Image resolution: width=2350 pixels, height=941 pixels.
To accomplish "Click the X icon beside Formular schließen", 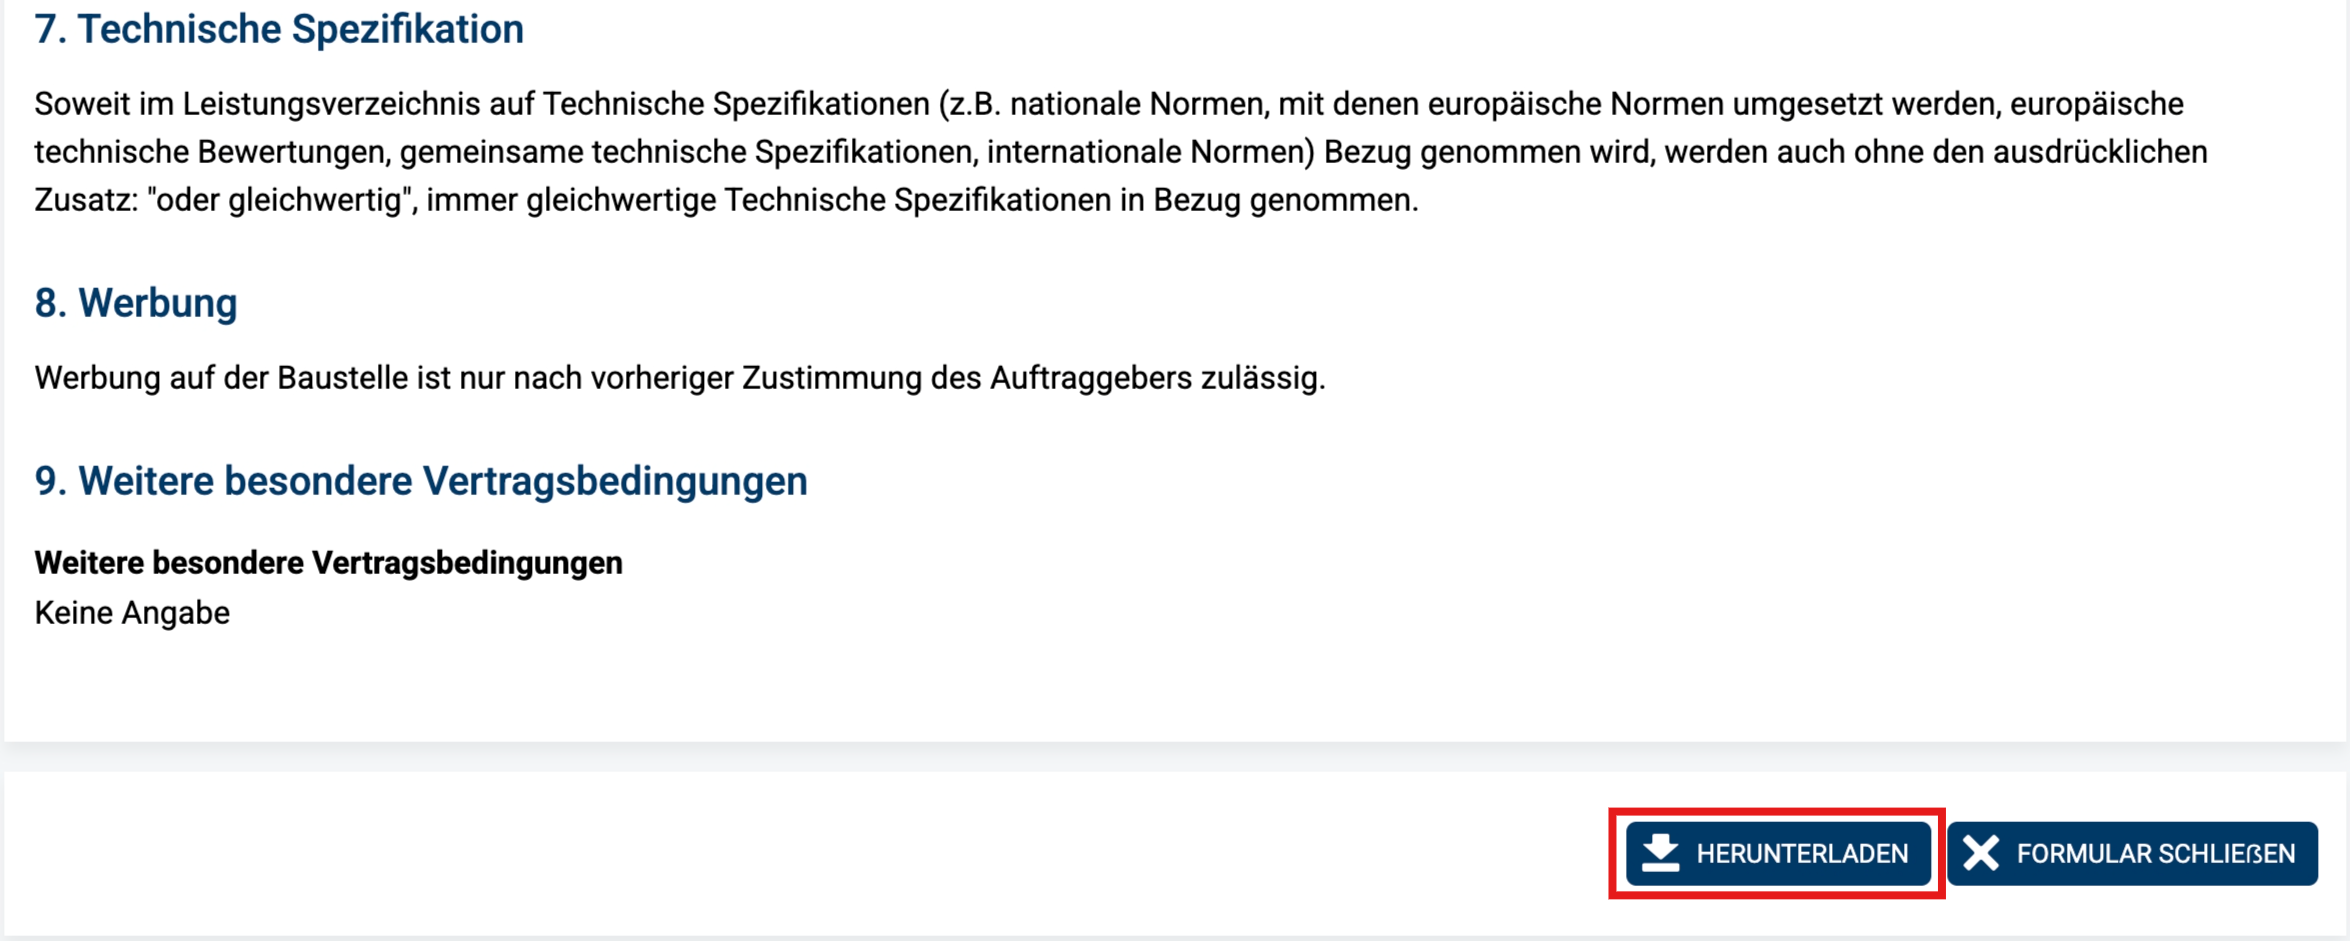I will click(x=1980, y=853).
